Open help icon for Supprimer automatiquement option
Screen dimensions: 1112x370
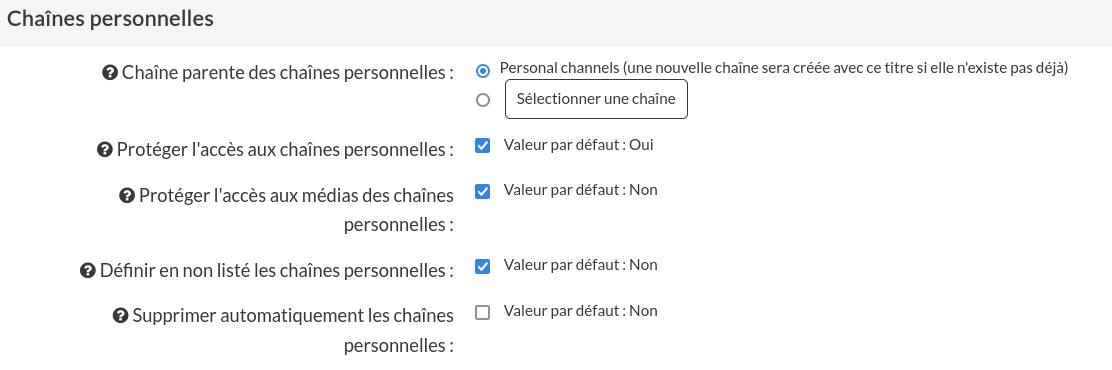(121, 315)
